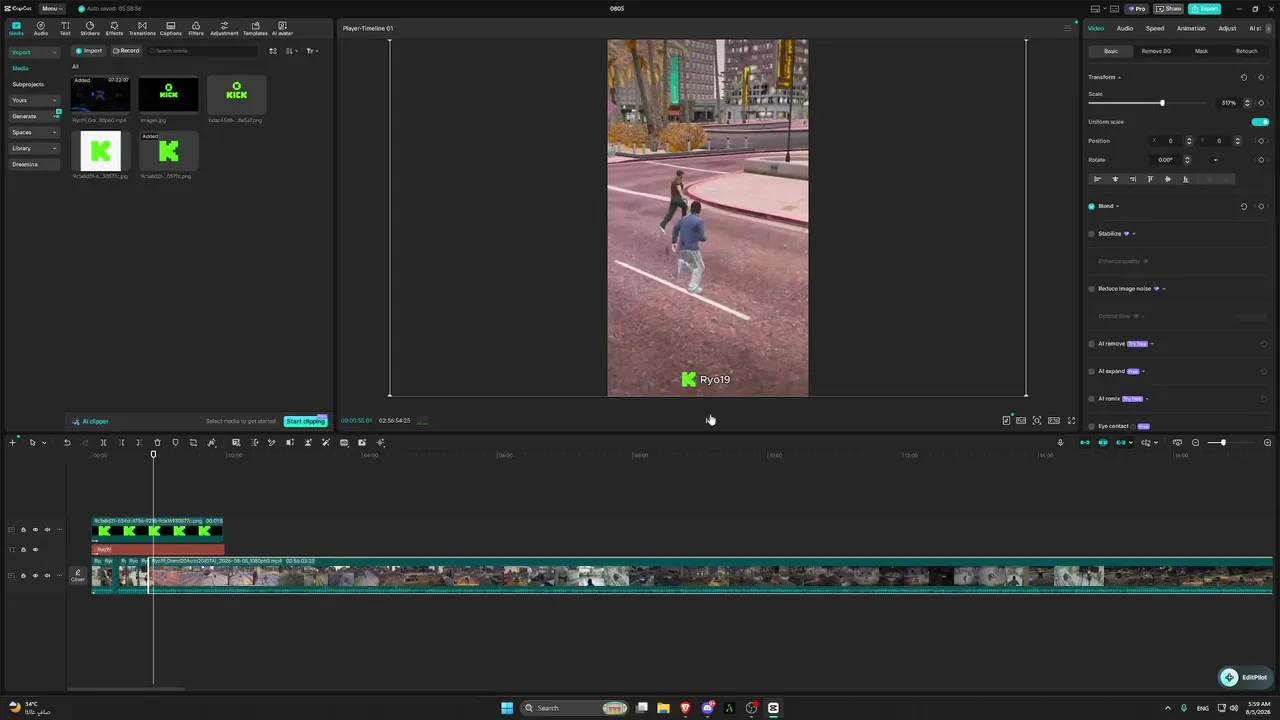Screen dimensions: 1280x720
Task: Switch to the Speed inspector tab
Action: 1155,28
